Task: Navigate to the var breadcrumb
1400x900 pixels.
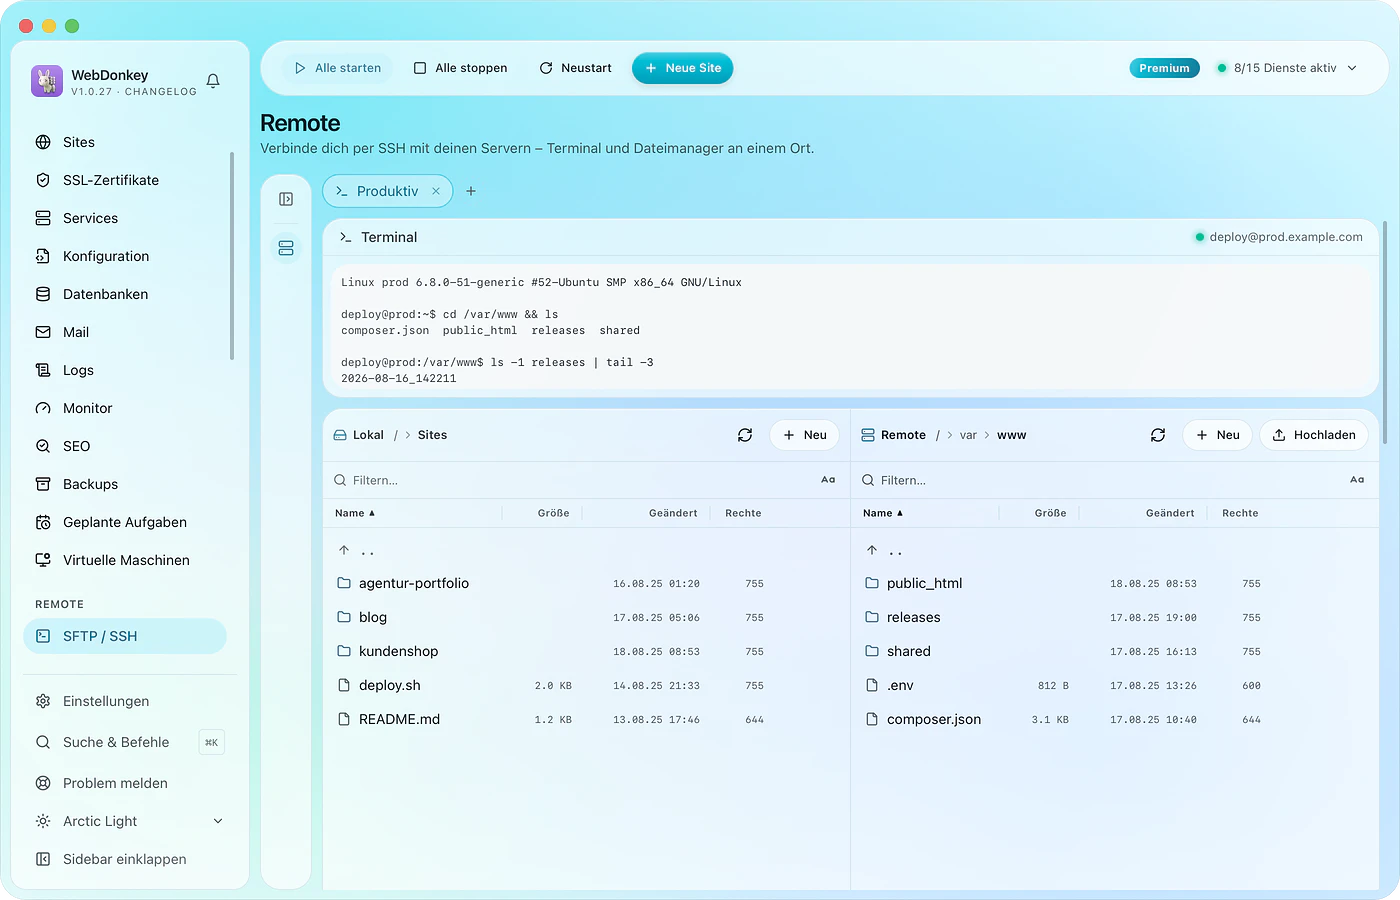Action: pos(968,435)
